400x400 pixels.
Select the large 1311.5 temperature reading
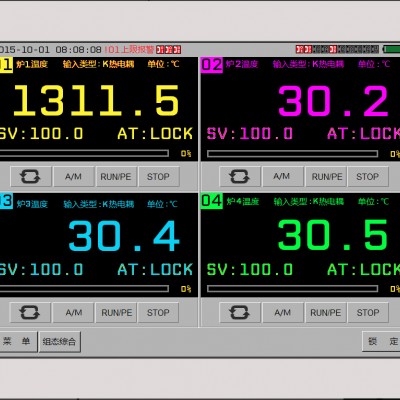tap(96, 100)
